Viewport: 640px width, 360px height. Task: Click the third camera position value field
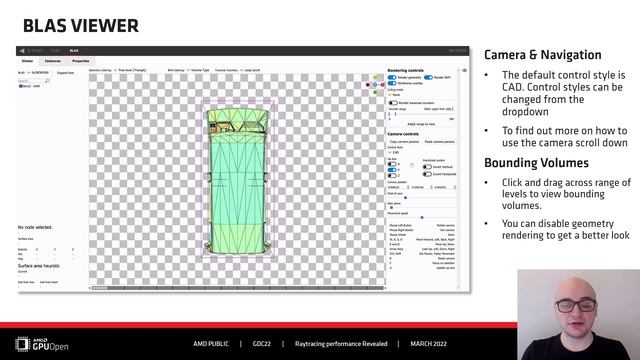click(x=444, y=187)
